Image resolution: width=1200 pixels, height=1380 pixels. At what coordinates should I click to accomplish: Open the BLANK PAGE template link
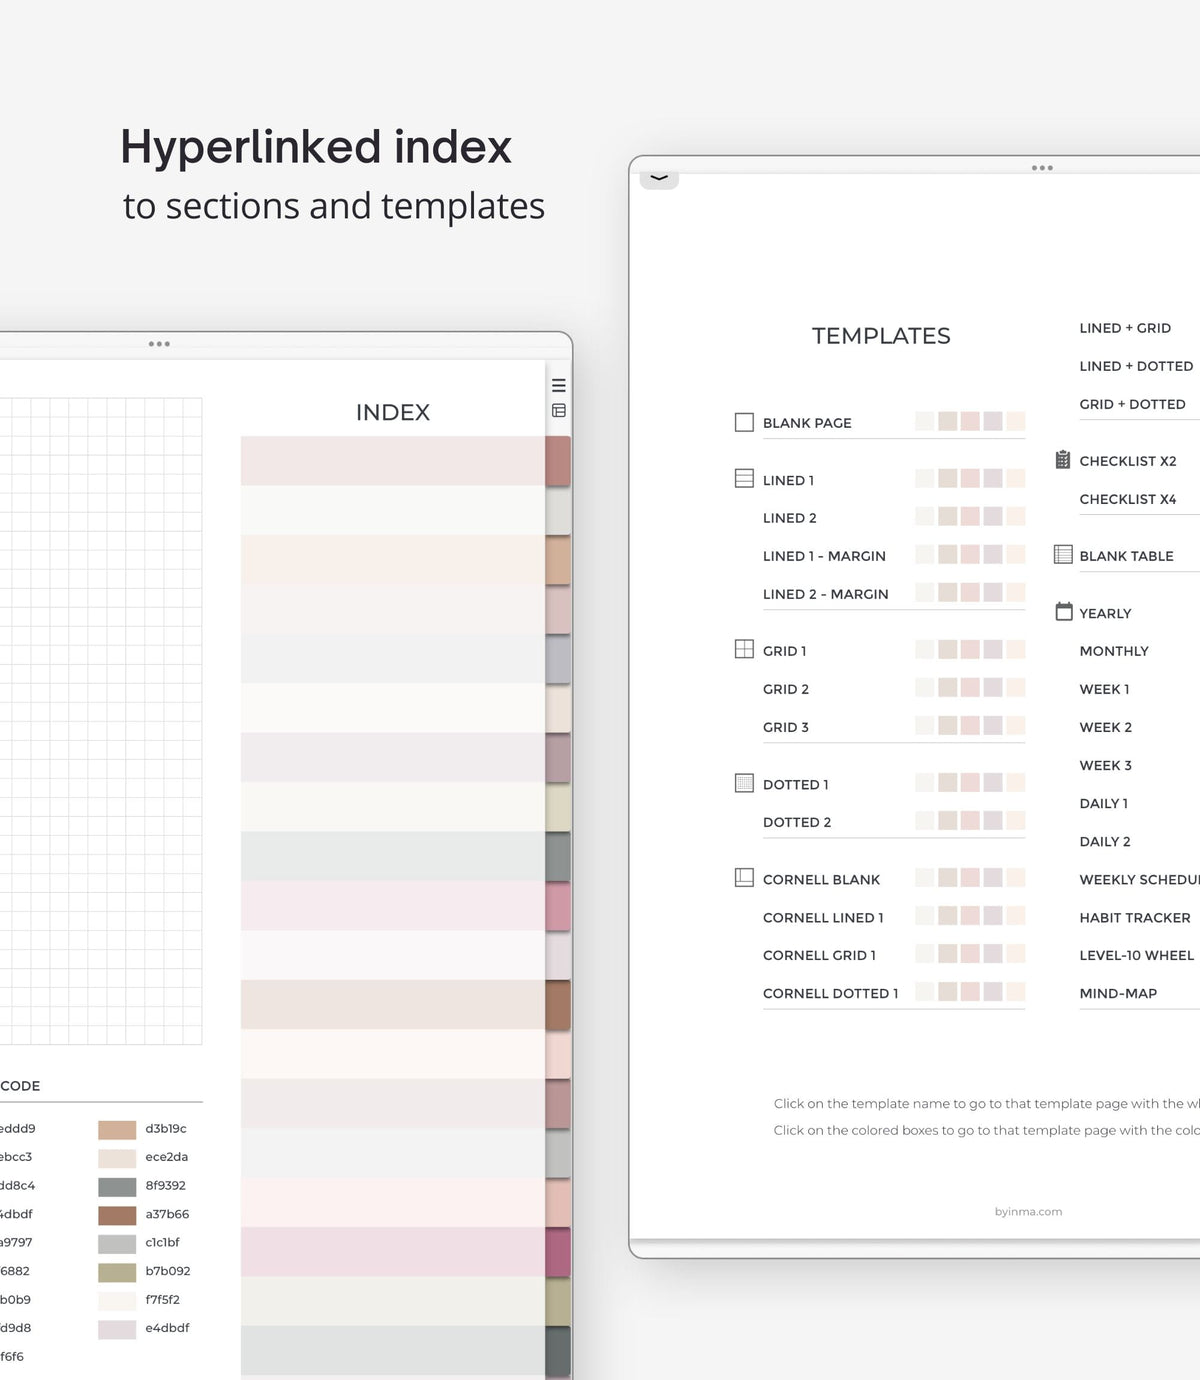[x=807, y=423]
